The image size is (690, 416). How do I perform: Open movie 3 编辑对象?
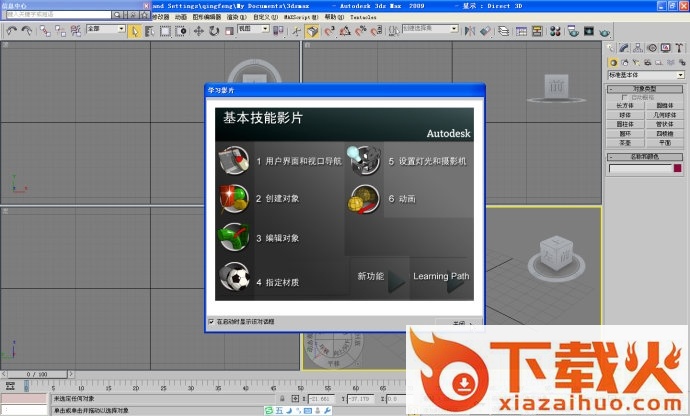tap(280, 238)
